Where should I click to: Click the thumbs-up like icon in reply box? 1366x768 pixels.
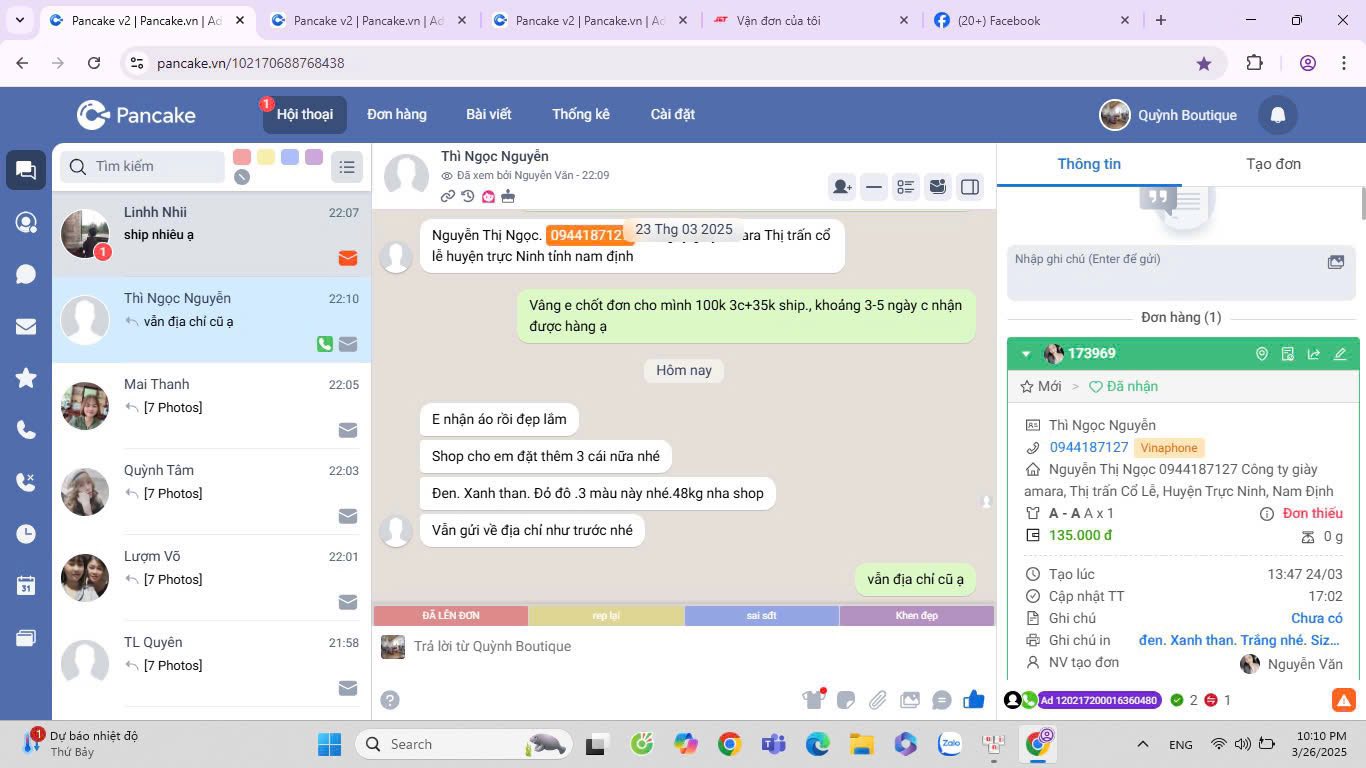click(x=973, y=700)
